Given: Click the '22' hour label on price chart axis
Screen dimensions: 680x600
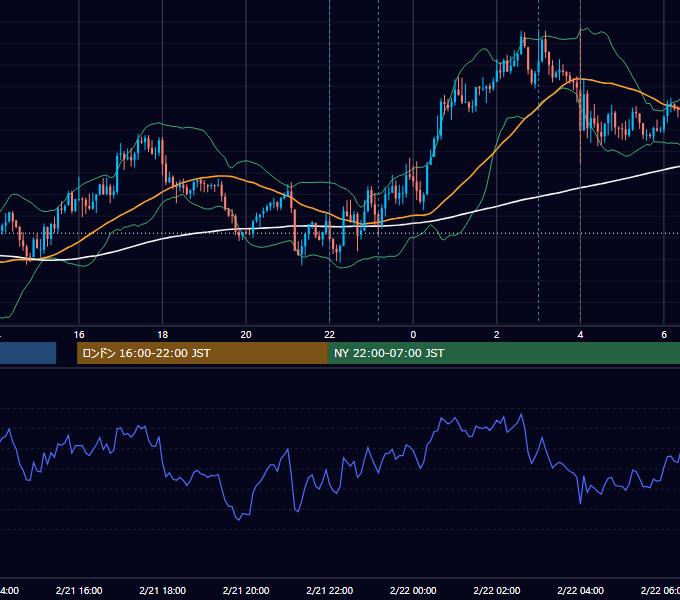Looking at the screenshot, I should pyautogui.click(x=330, y=334).
